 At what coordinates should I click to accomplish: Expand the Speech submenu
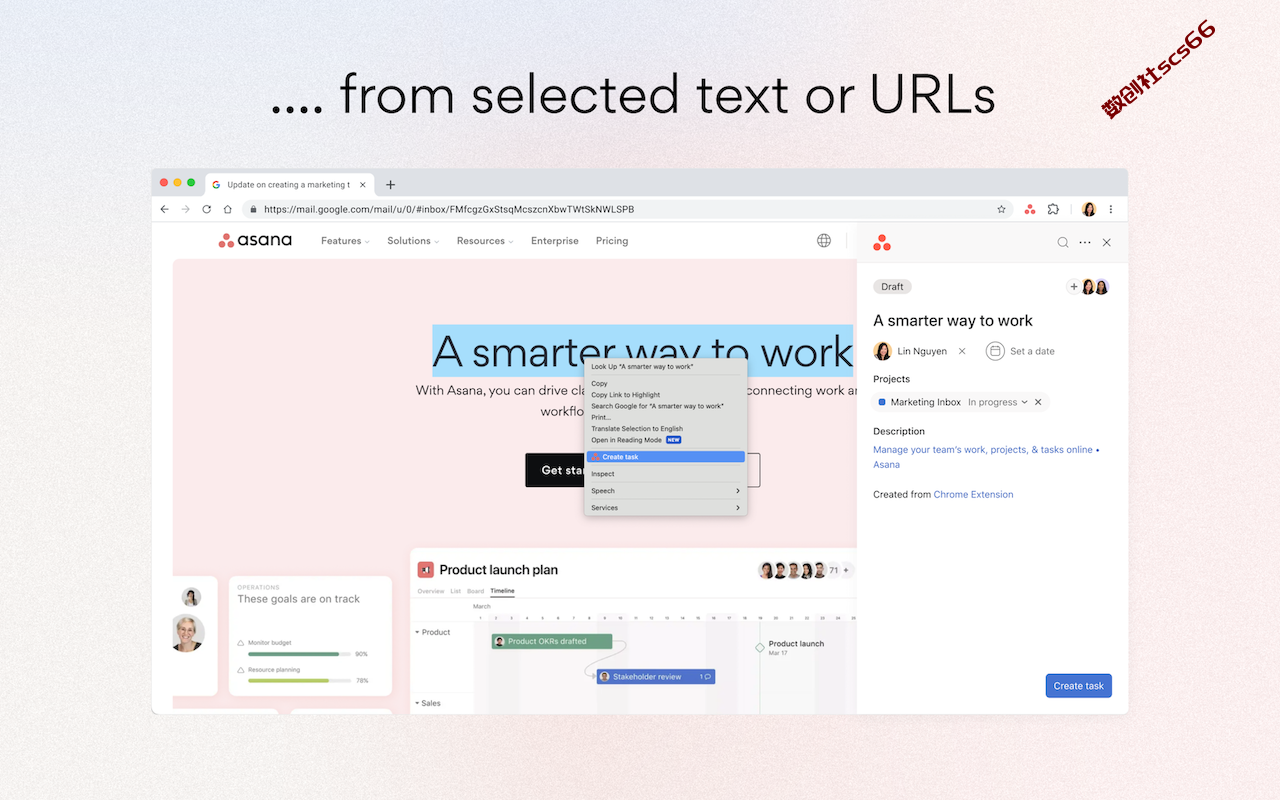(666, 491)
